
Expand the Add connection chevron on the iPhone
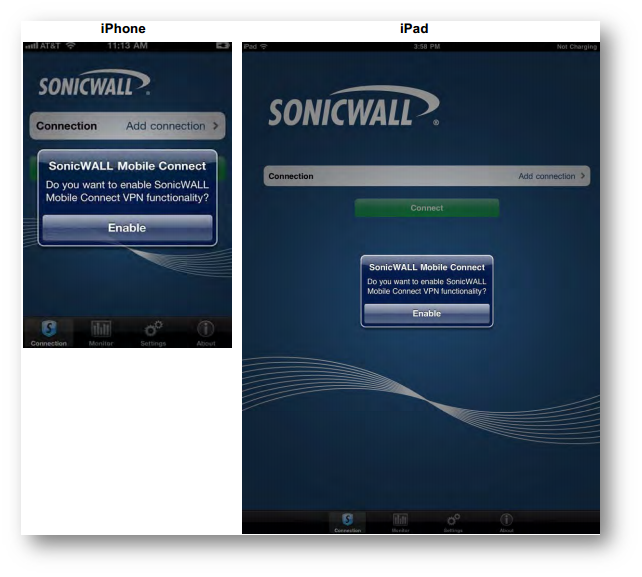(x=215, y=126)
